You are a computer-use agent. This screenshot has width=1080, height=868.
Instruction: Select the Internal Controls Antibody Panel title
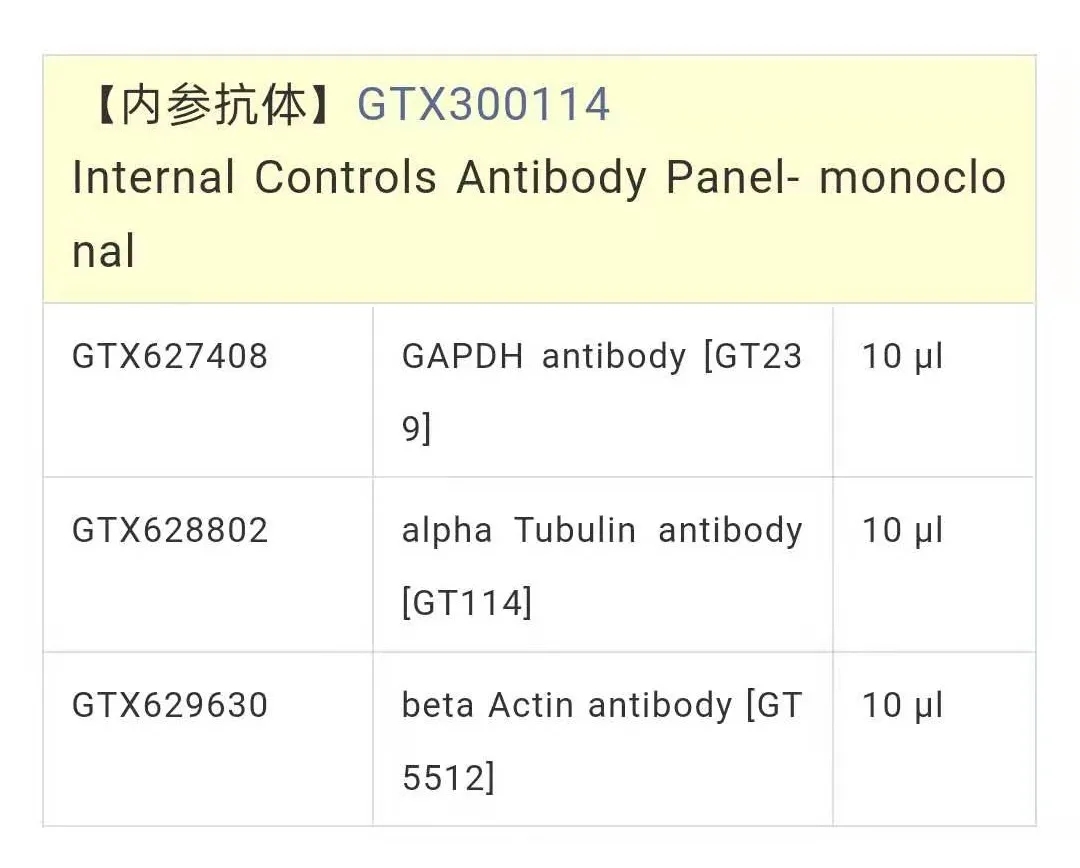pyautogui.click(x=539, y=214)
